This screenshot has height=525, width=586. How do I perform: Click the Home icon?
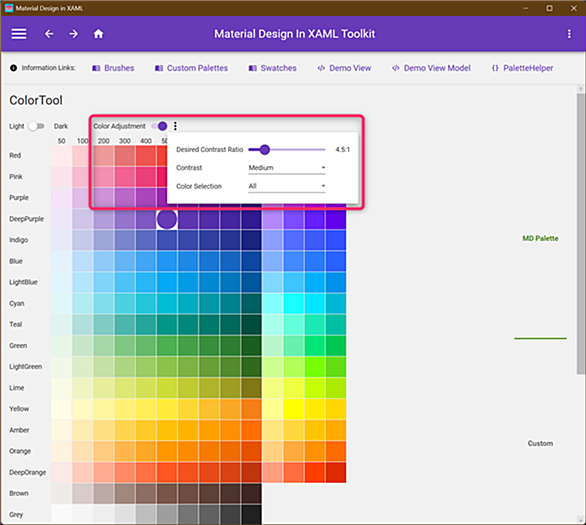pyautogui.click(x=98, y=34)
